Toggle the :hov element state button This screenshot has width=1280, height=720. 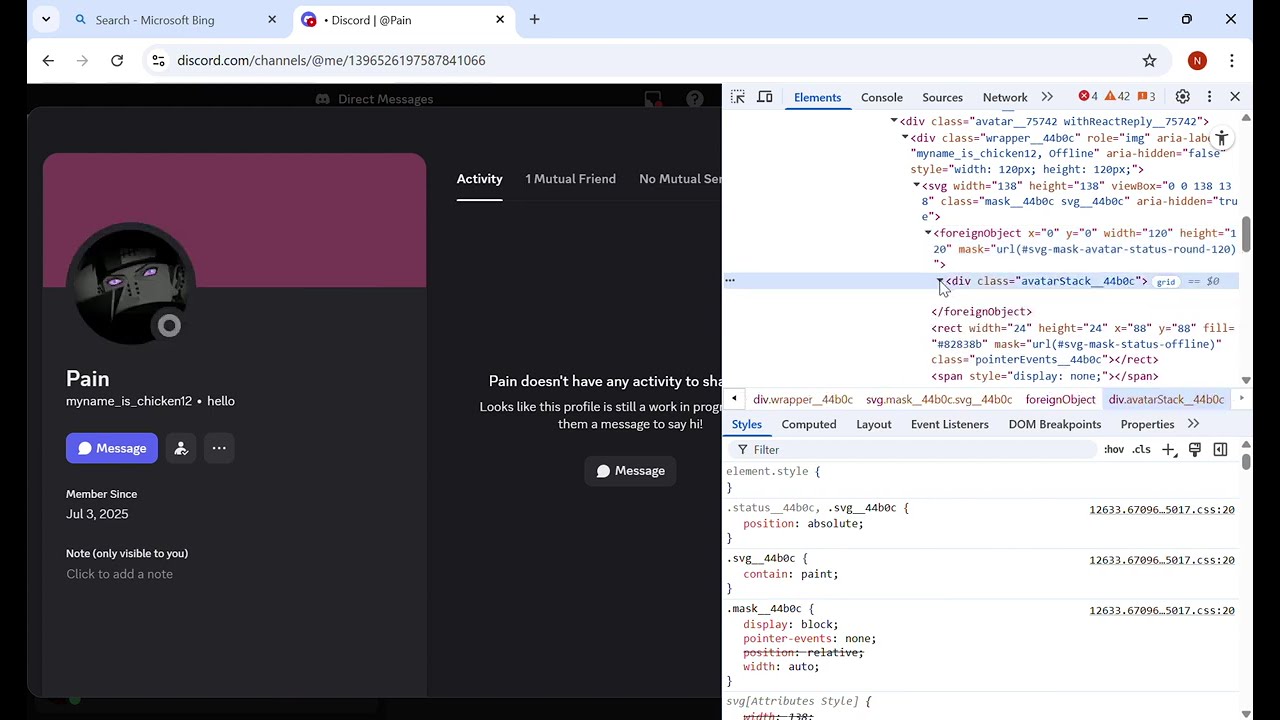point(1114,450)
